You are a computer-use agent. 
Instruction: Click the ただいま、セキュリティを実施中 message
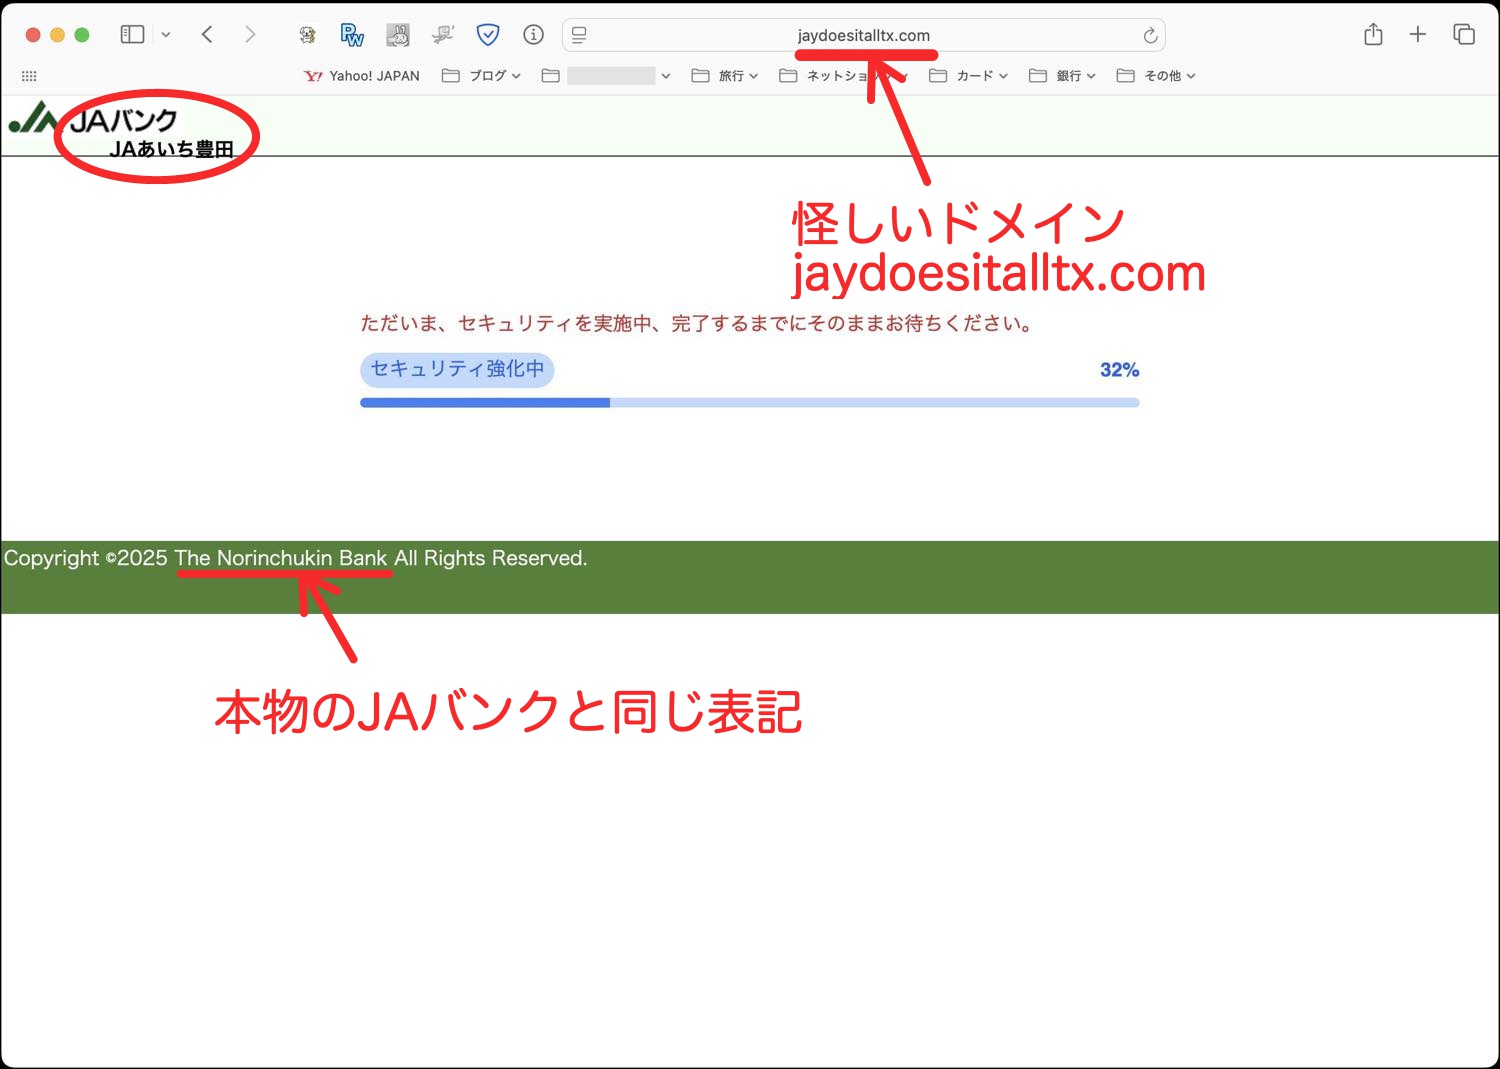697,324
